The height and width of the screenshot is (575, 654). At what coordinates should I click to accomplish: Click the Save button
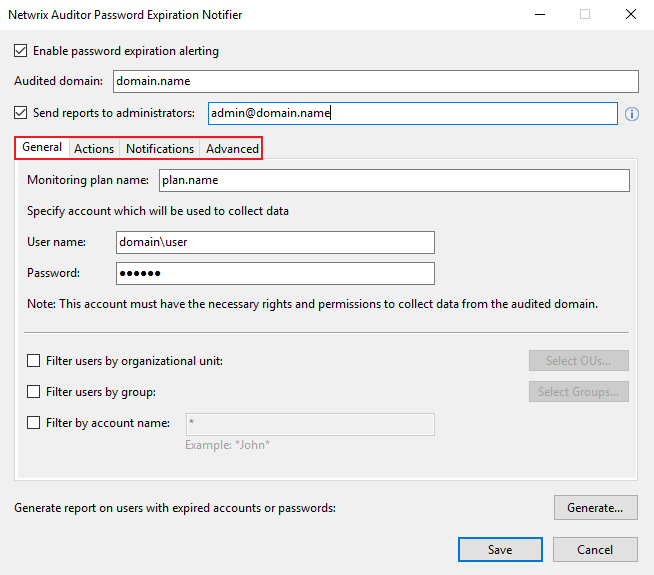[x=500, y=549]
